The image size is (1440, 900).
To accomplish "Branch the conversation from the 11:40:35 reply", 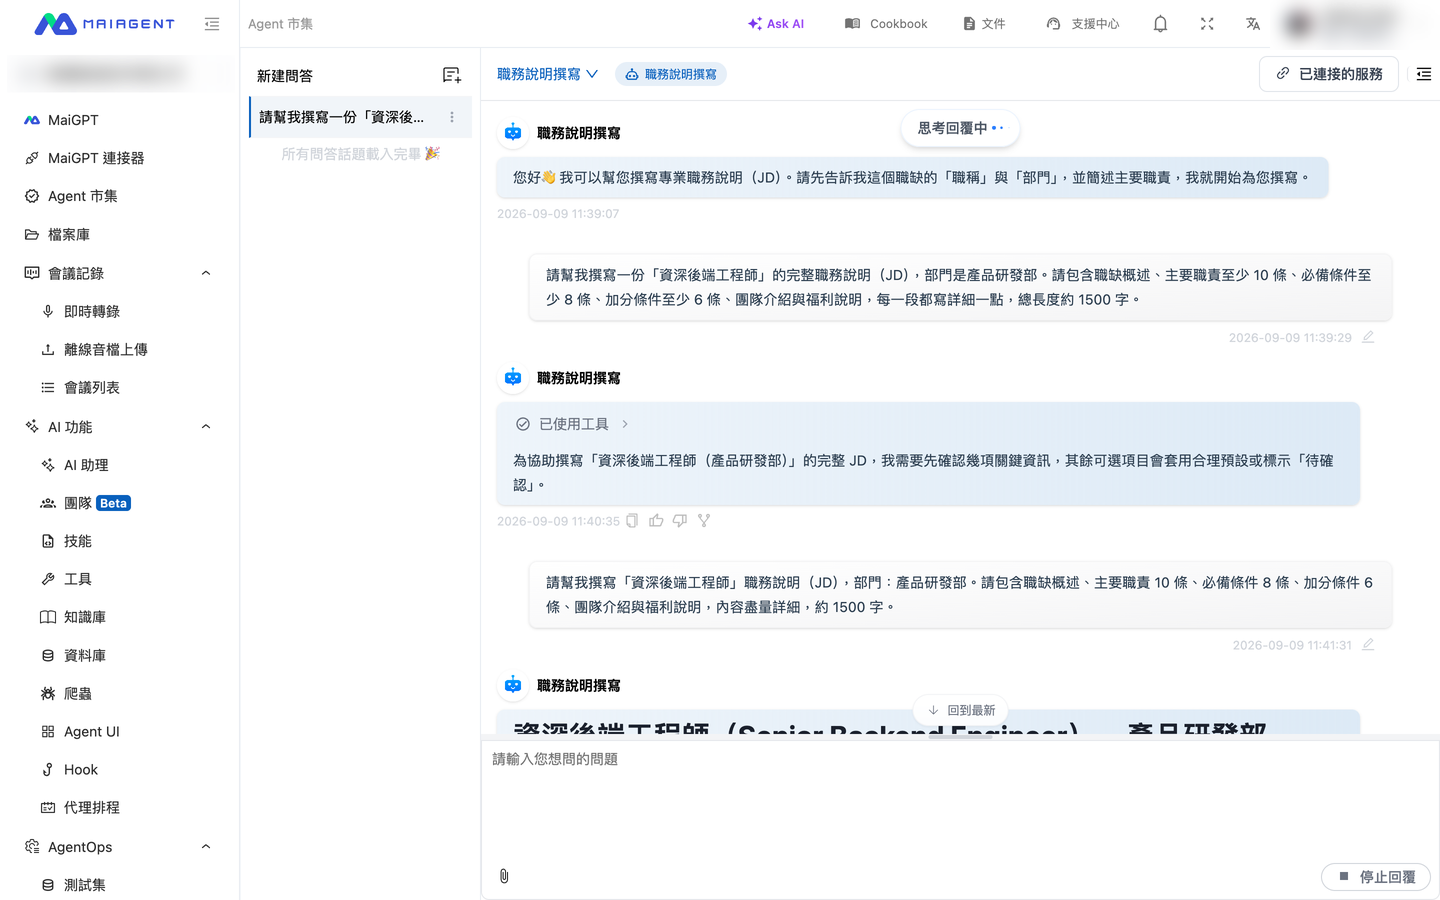I will 704,521.
